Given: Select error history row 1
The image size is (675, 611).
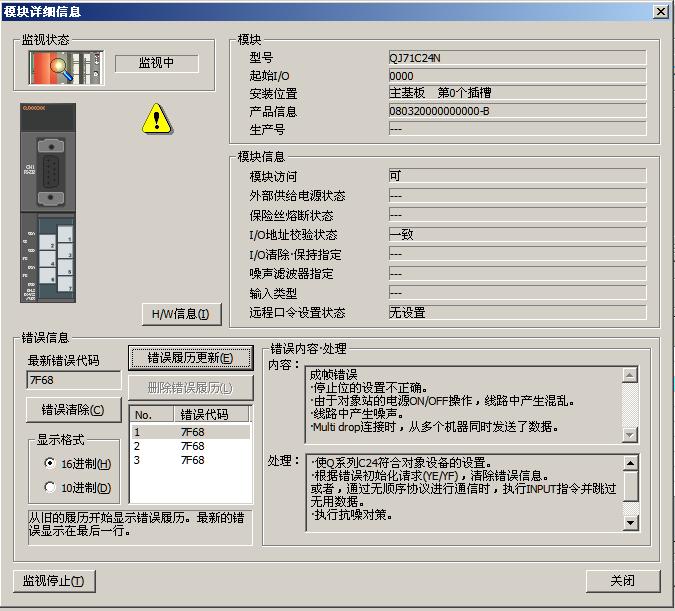Looking at the screenshot, I should 190,432.
